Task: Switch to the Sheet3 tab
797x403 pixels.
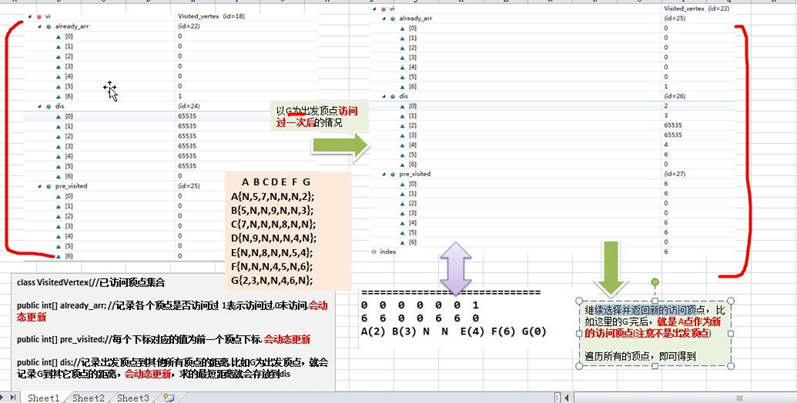Action: coord(133,398)
